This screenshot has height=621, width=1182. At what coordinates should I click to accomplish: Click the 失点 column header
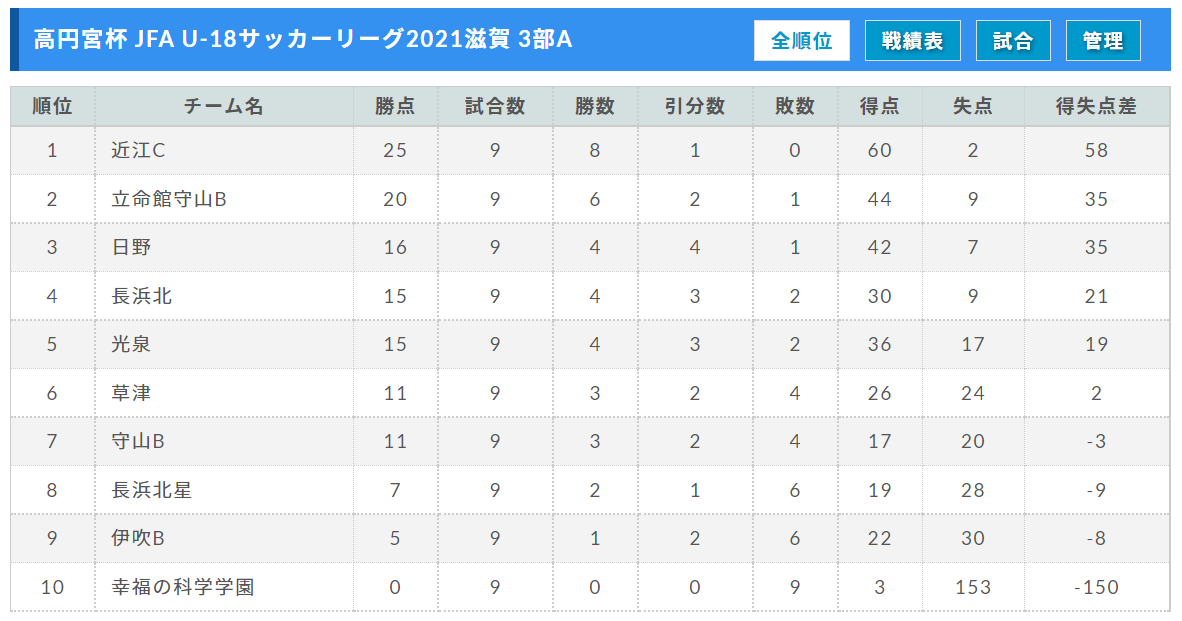coord(974,105)
